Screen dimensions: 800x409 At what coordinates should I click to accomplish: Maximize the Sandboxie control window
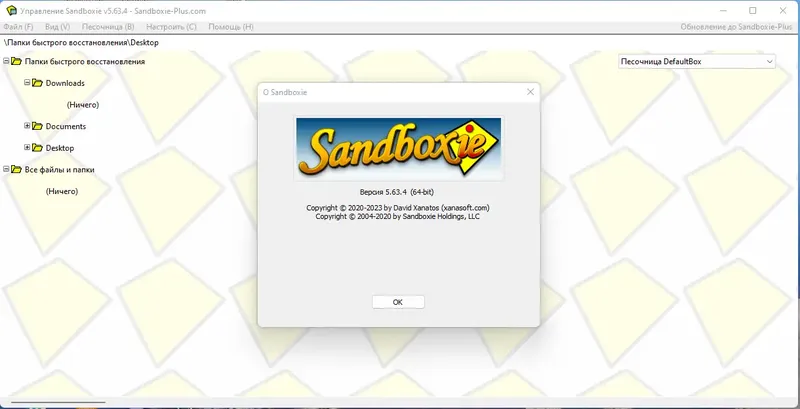[753, 10]
